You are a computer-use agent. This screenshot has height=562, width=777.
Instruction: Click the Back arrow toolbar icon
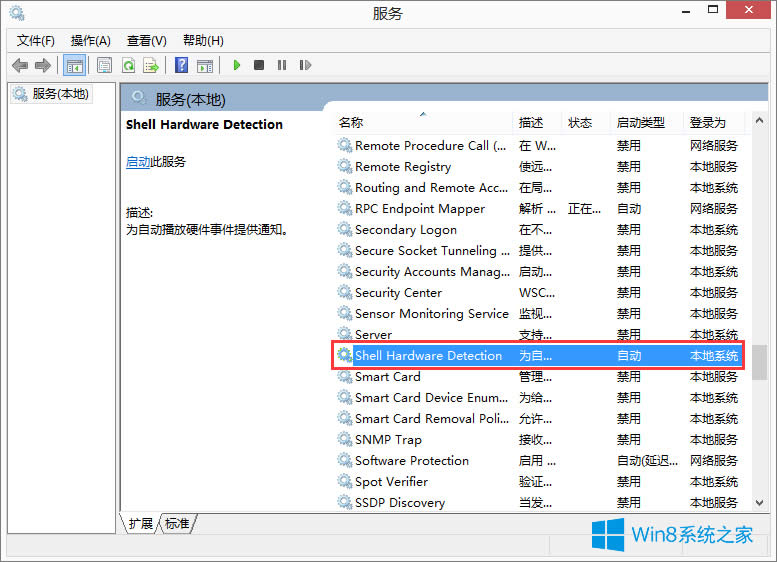(20, 65)
